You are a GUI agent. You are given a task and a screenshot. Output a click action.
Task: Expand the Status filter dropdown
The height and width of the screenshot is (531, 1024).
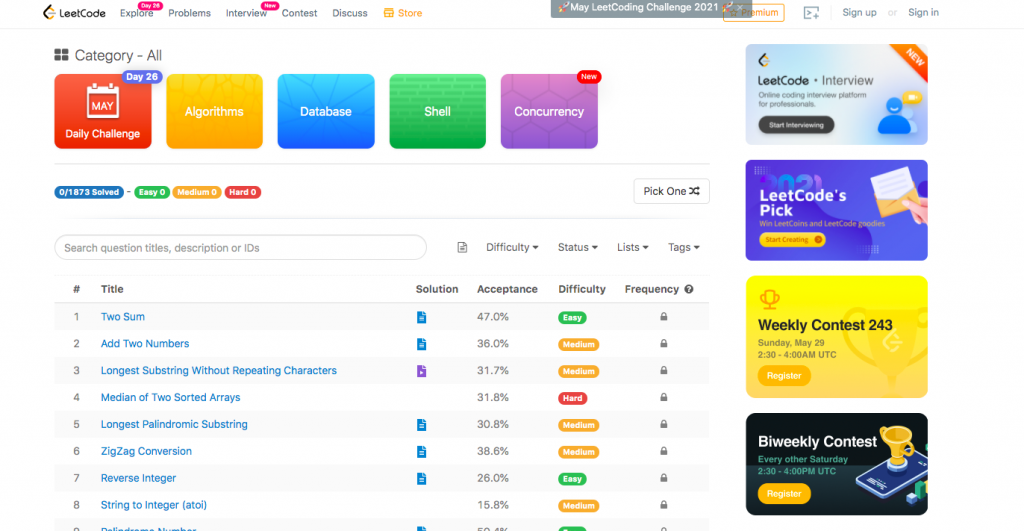[578, 248]
